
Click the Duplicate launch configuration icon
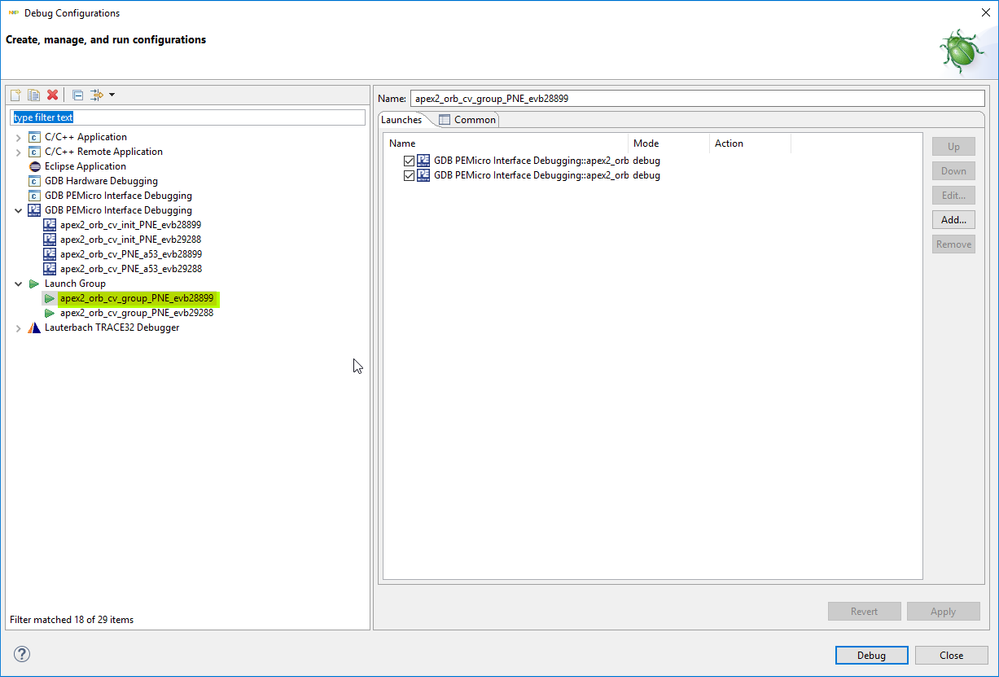coord(34,95)
